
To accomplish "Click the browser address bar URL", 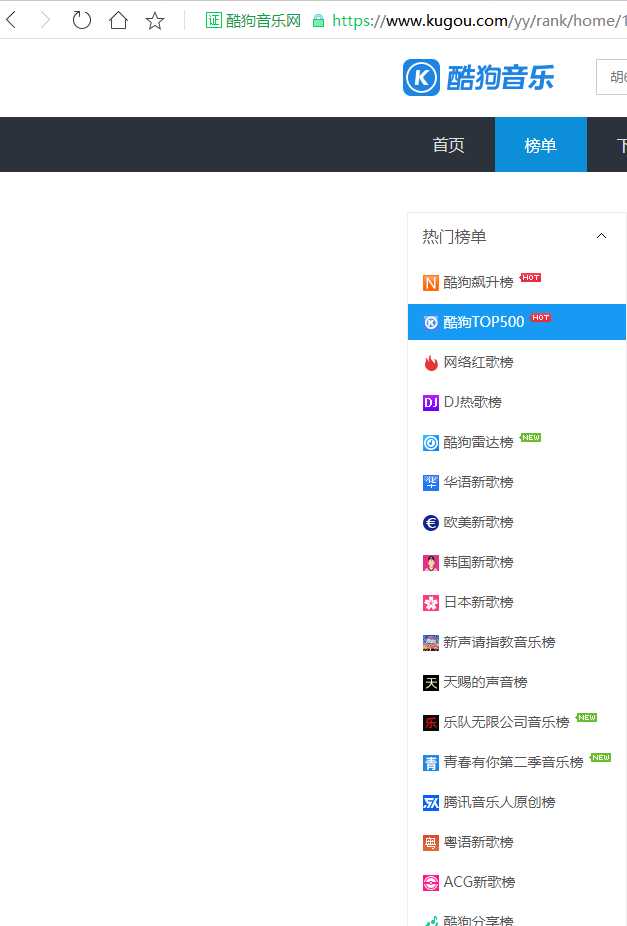I will 479,21.
